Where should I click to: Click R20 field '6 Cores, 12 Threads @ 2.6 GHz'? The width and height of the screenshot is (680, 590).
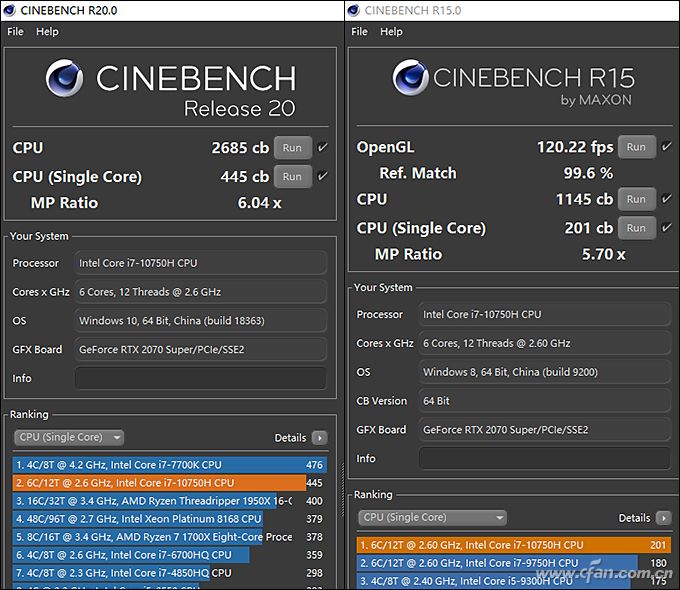200,292
